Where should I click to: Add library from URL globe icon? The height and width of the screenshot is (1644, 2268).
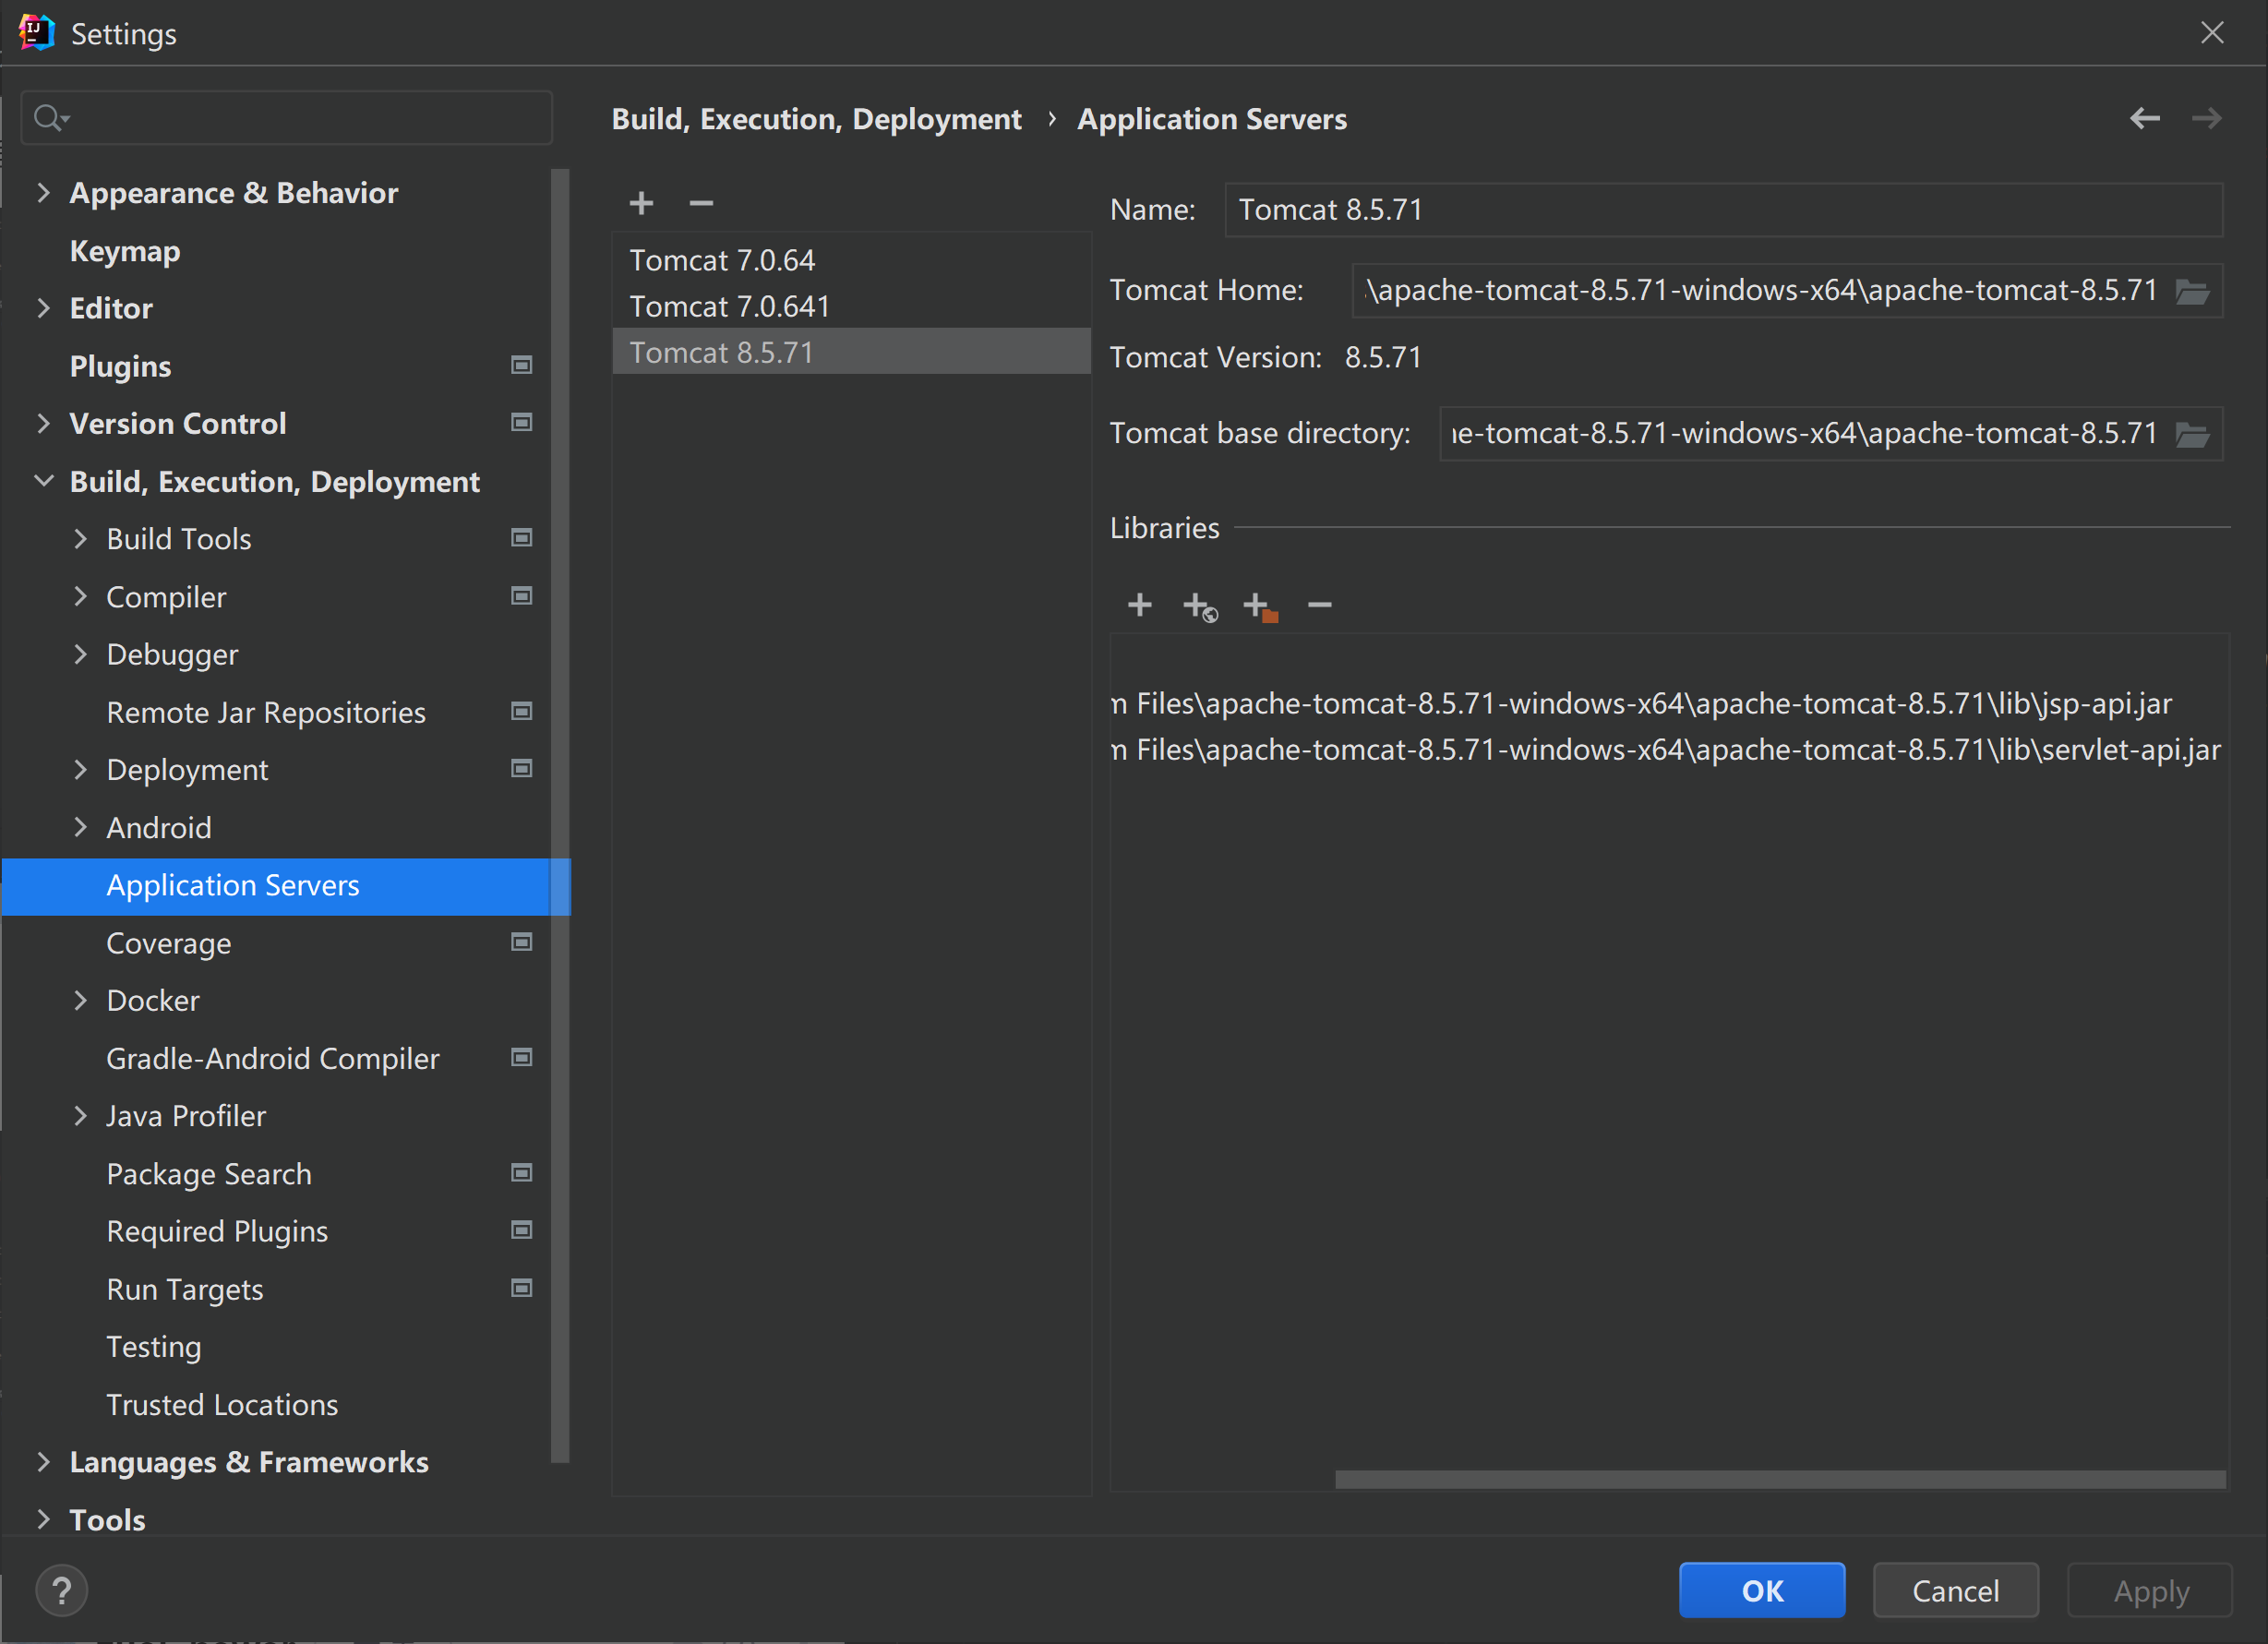coord(1199,606)
